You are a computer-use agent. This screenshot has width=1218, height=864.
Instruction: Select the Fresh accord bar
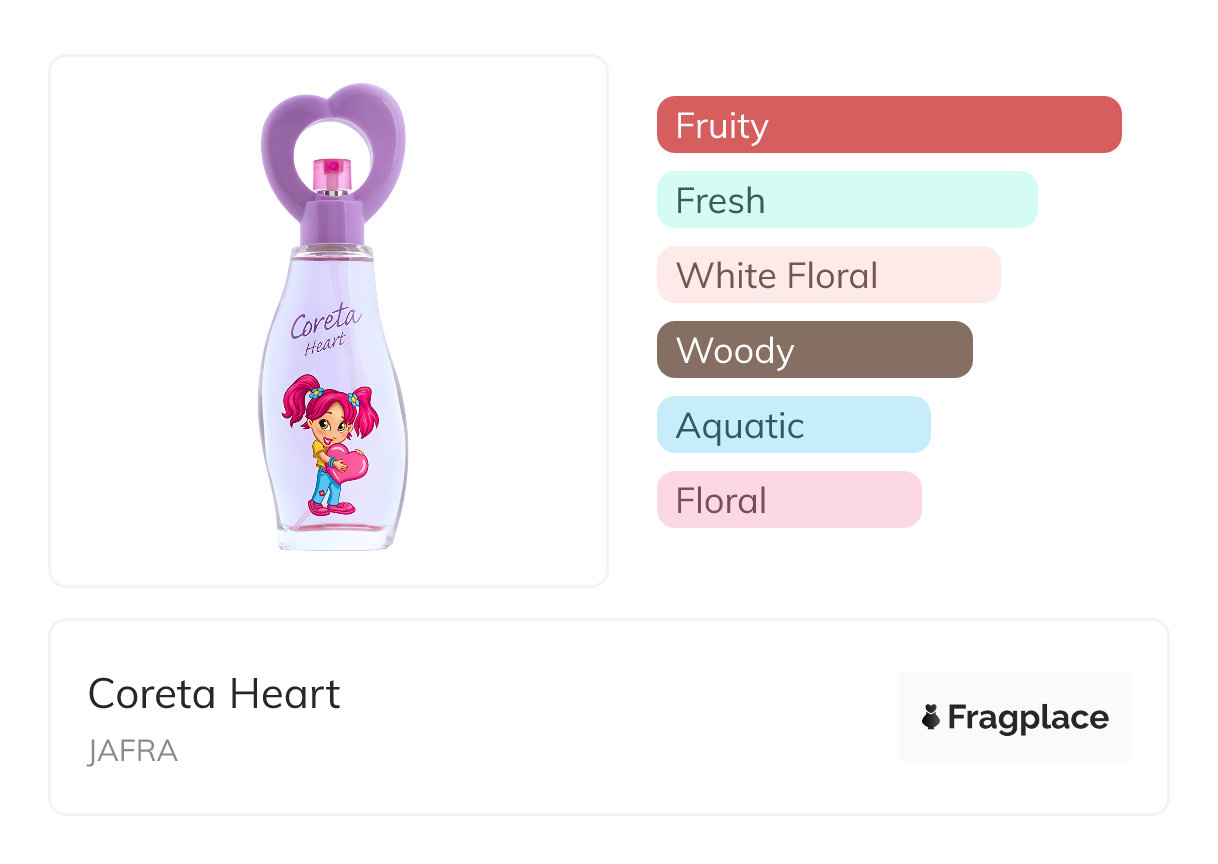coord(846,200)
